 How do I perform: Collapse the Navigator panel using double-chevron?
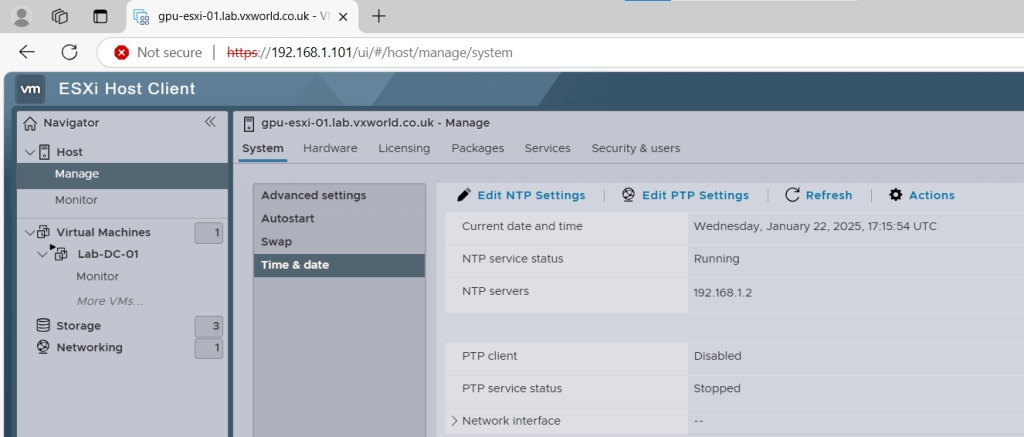click(210, 122)
